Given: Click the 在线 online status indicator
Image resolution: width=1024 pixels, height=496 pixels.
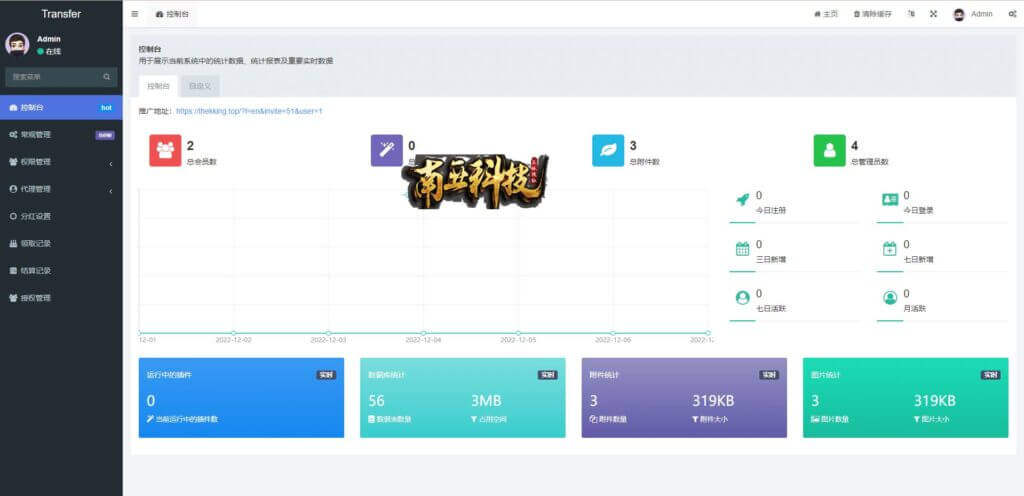Looking at the screenshot, I should point(49,51).
